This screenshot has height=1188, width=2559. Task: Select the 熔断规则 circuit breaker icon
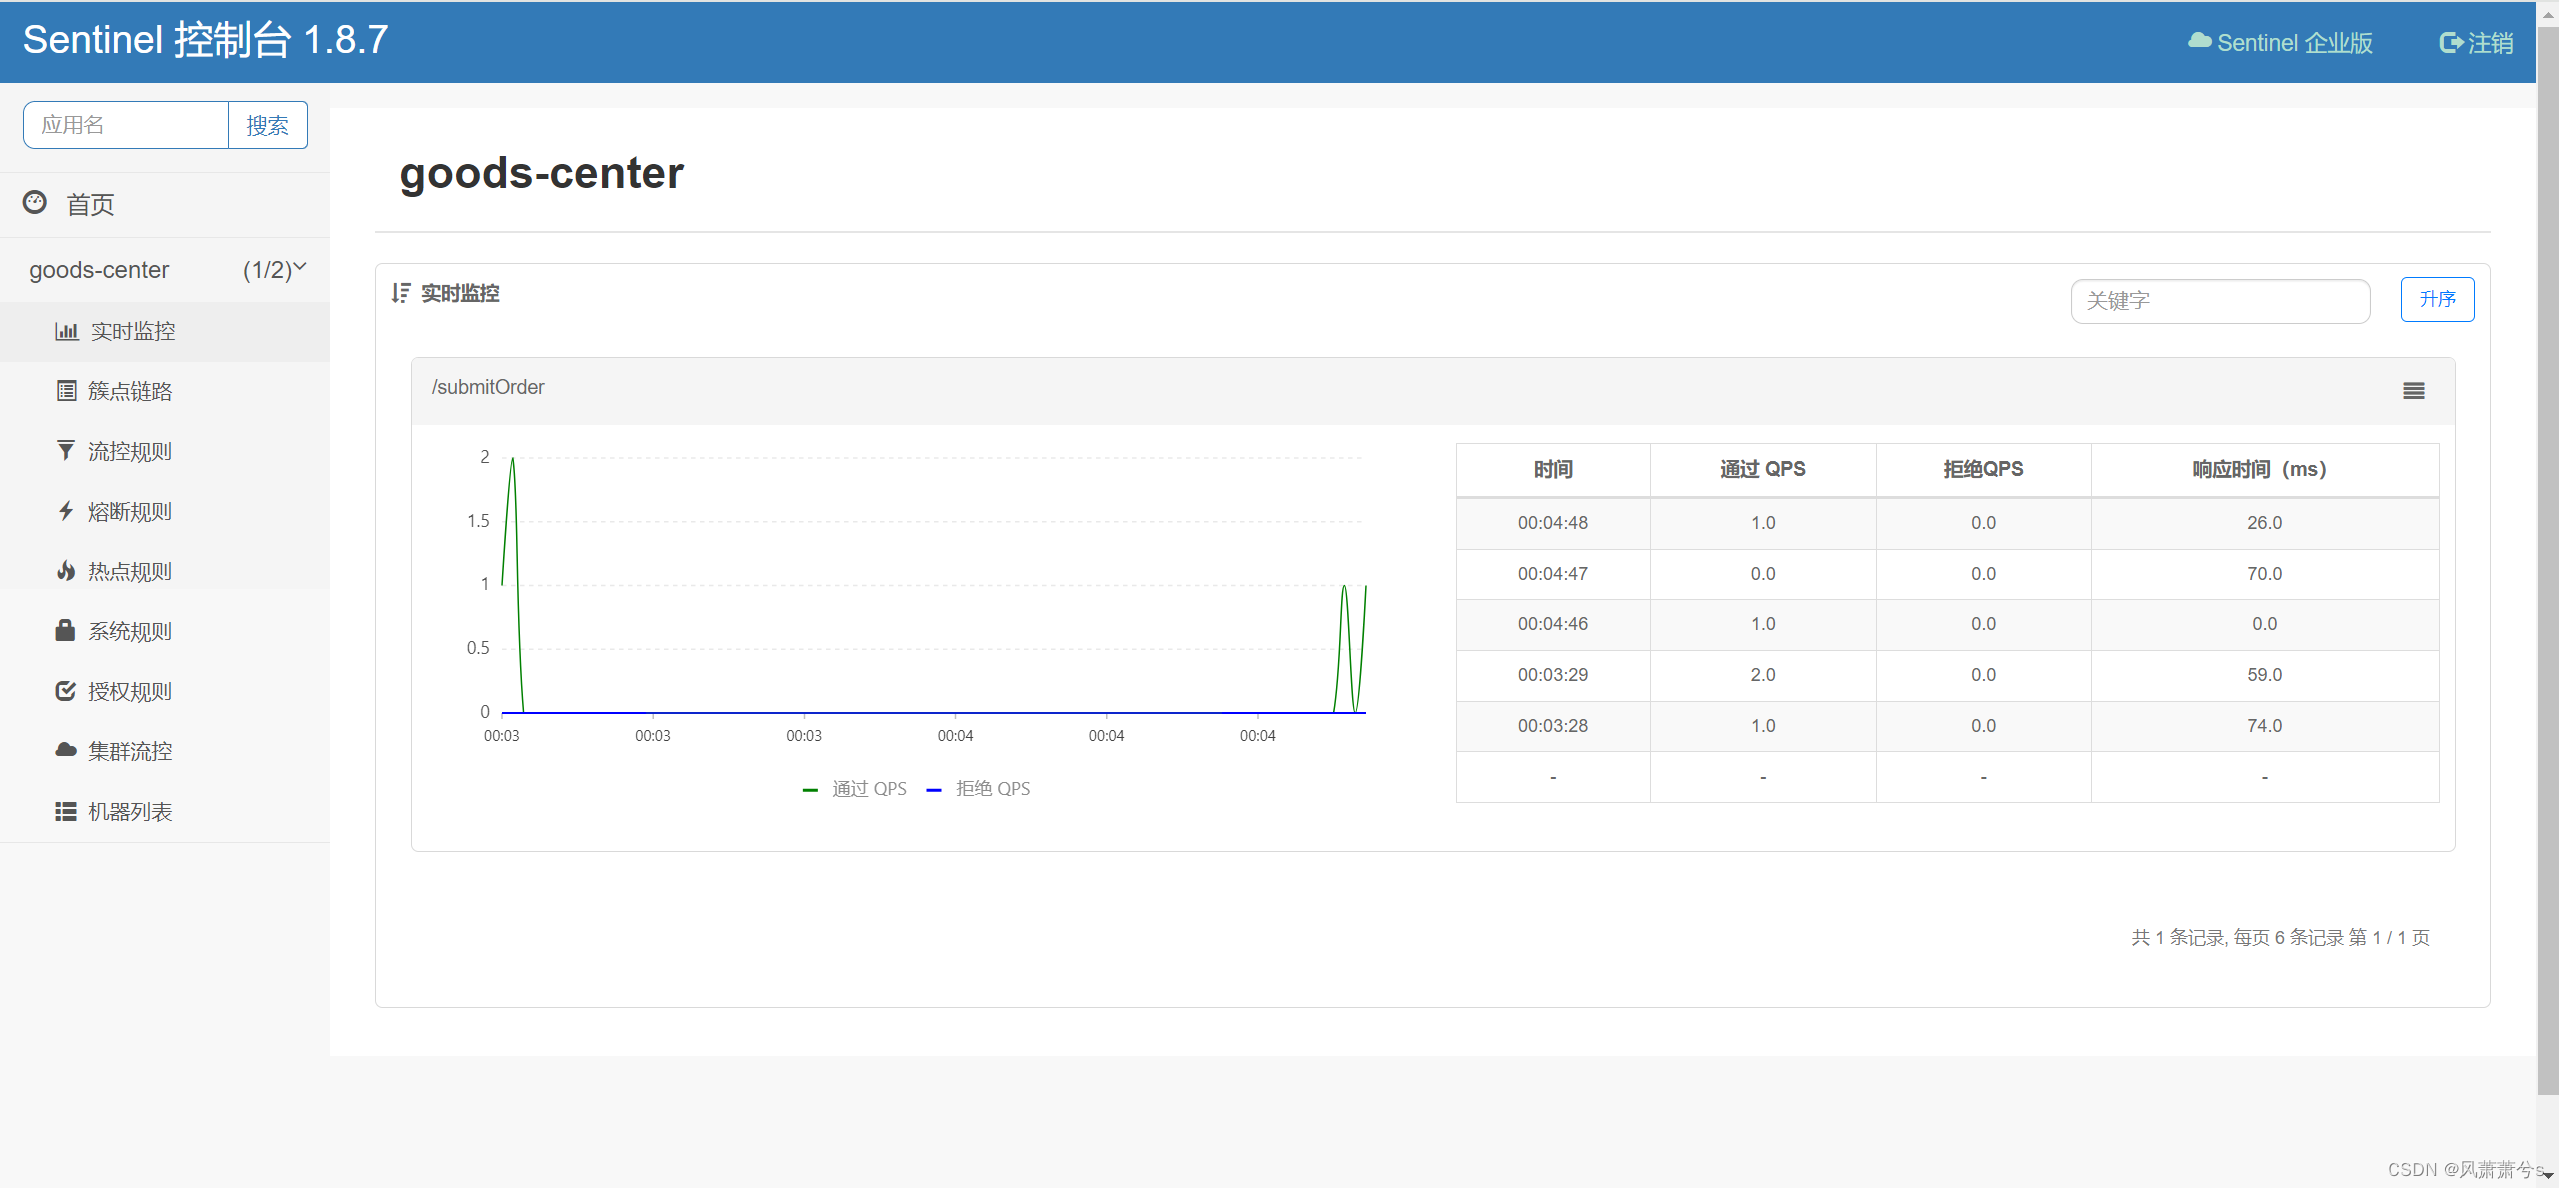click(x=66, y=511)
